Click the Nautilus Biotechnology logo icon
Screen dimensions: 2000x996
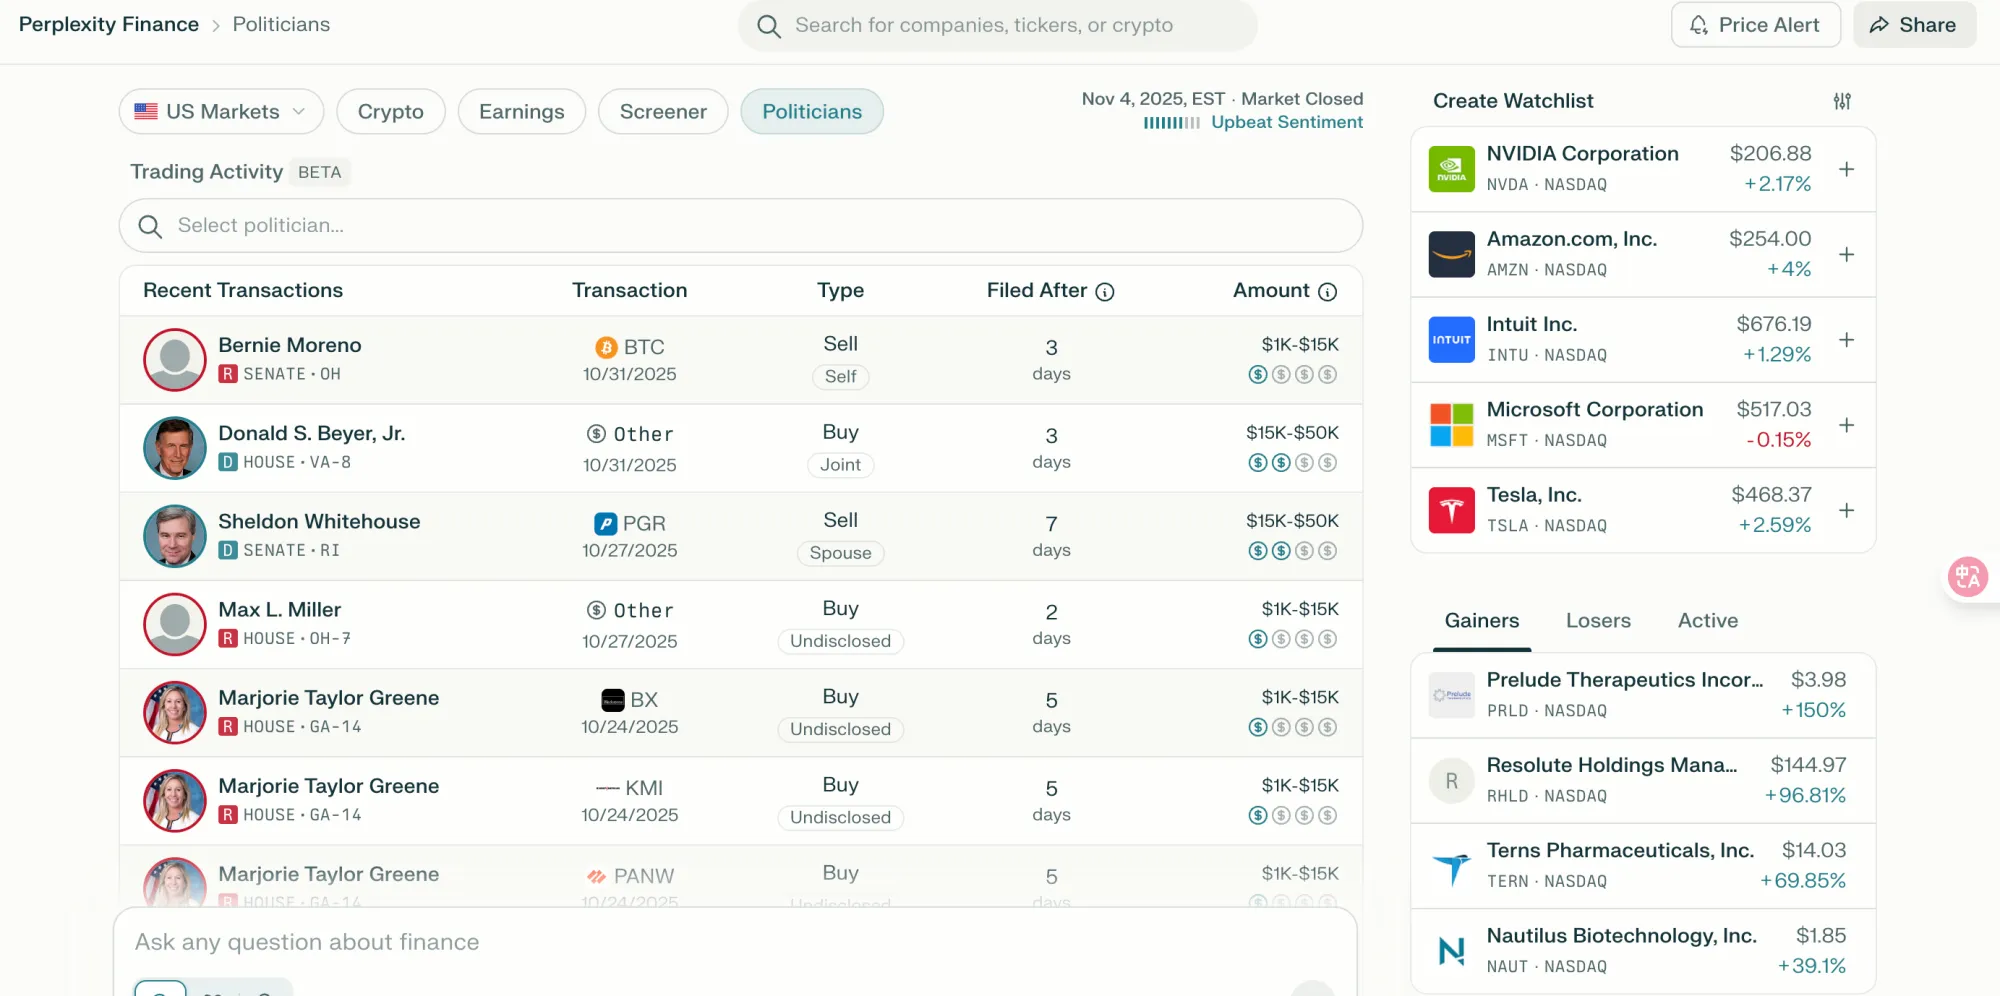coord(1451,951)
